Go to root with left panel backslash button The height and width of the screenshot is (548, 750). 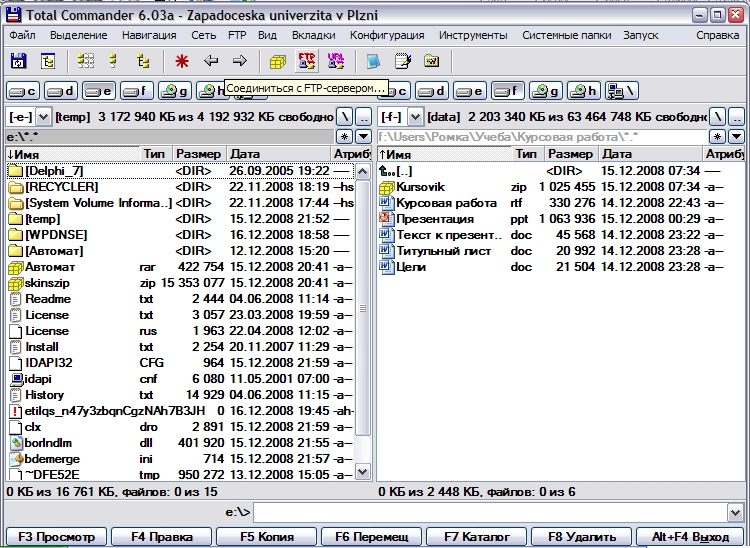[x=345, y=117]
